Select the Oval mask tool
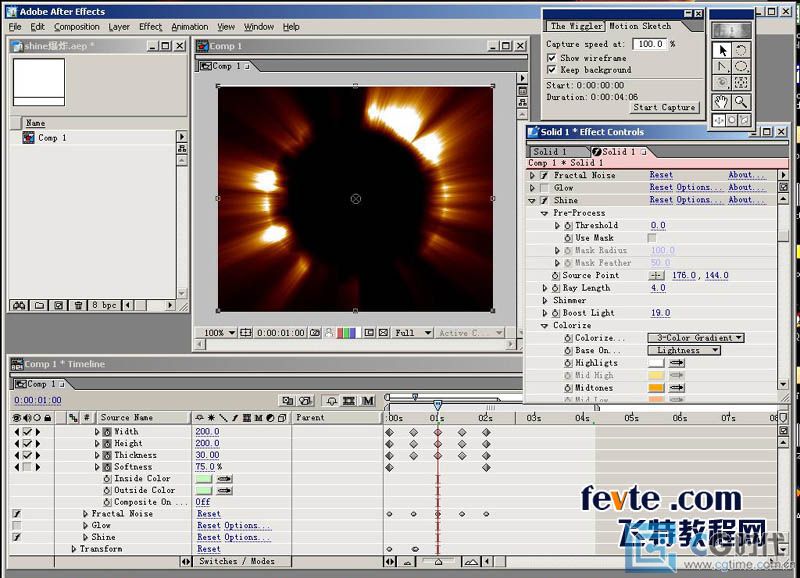 pyautogui.click(x=741, y=66)
